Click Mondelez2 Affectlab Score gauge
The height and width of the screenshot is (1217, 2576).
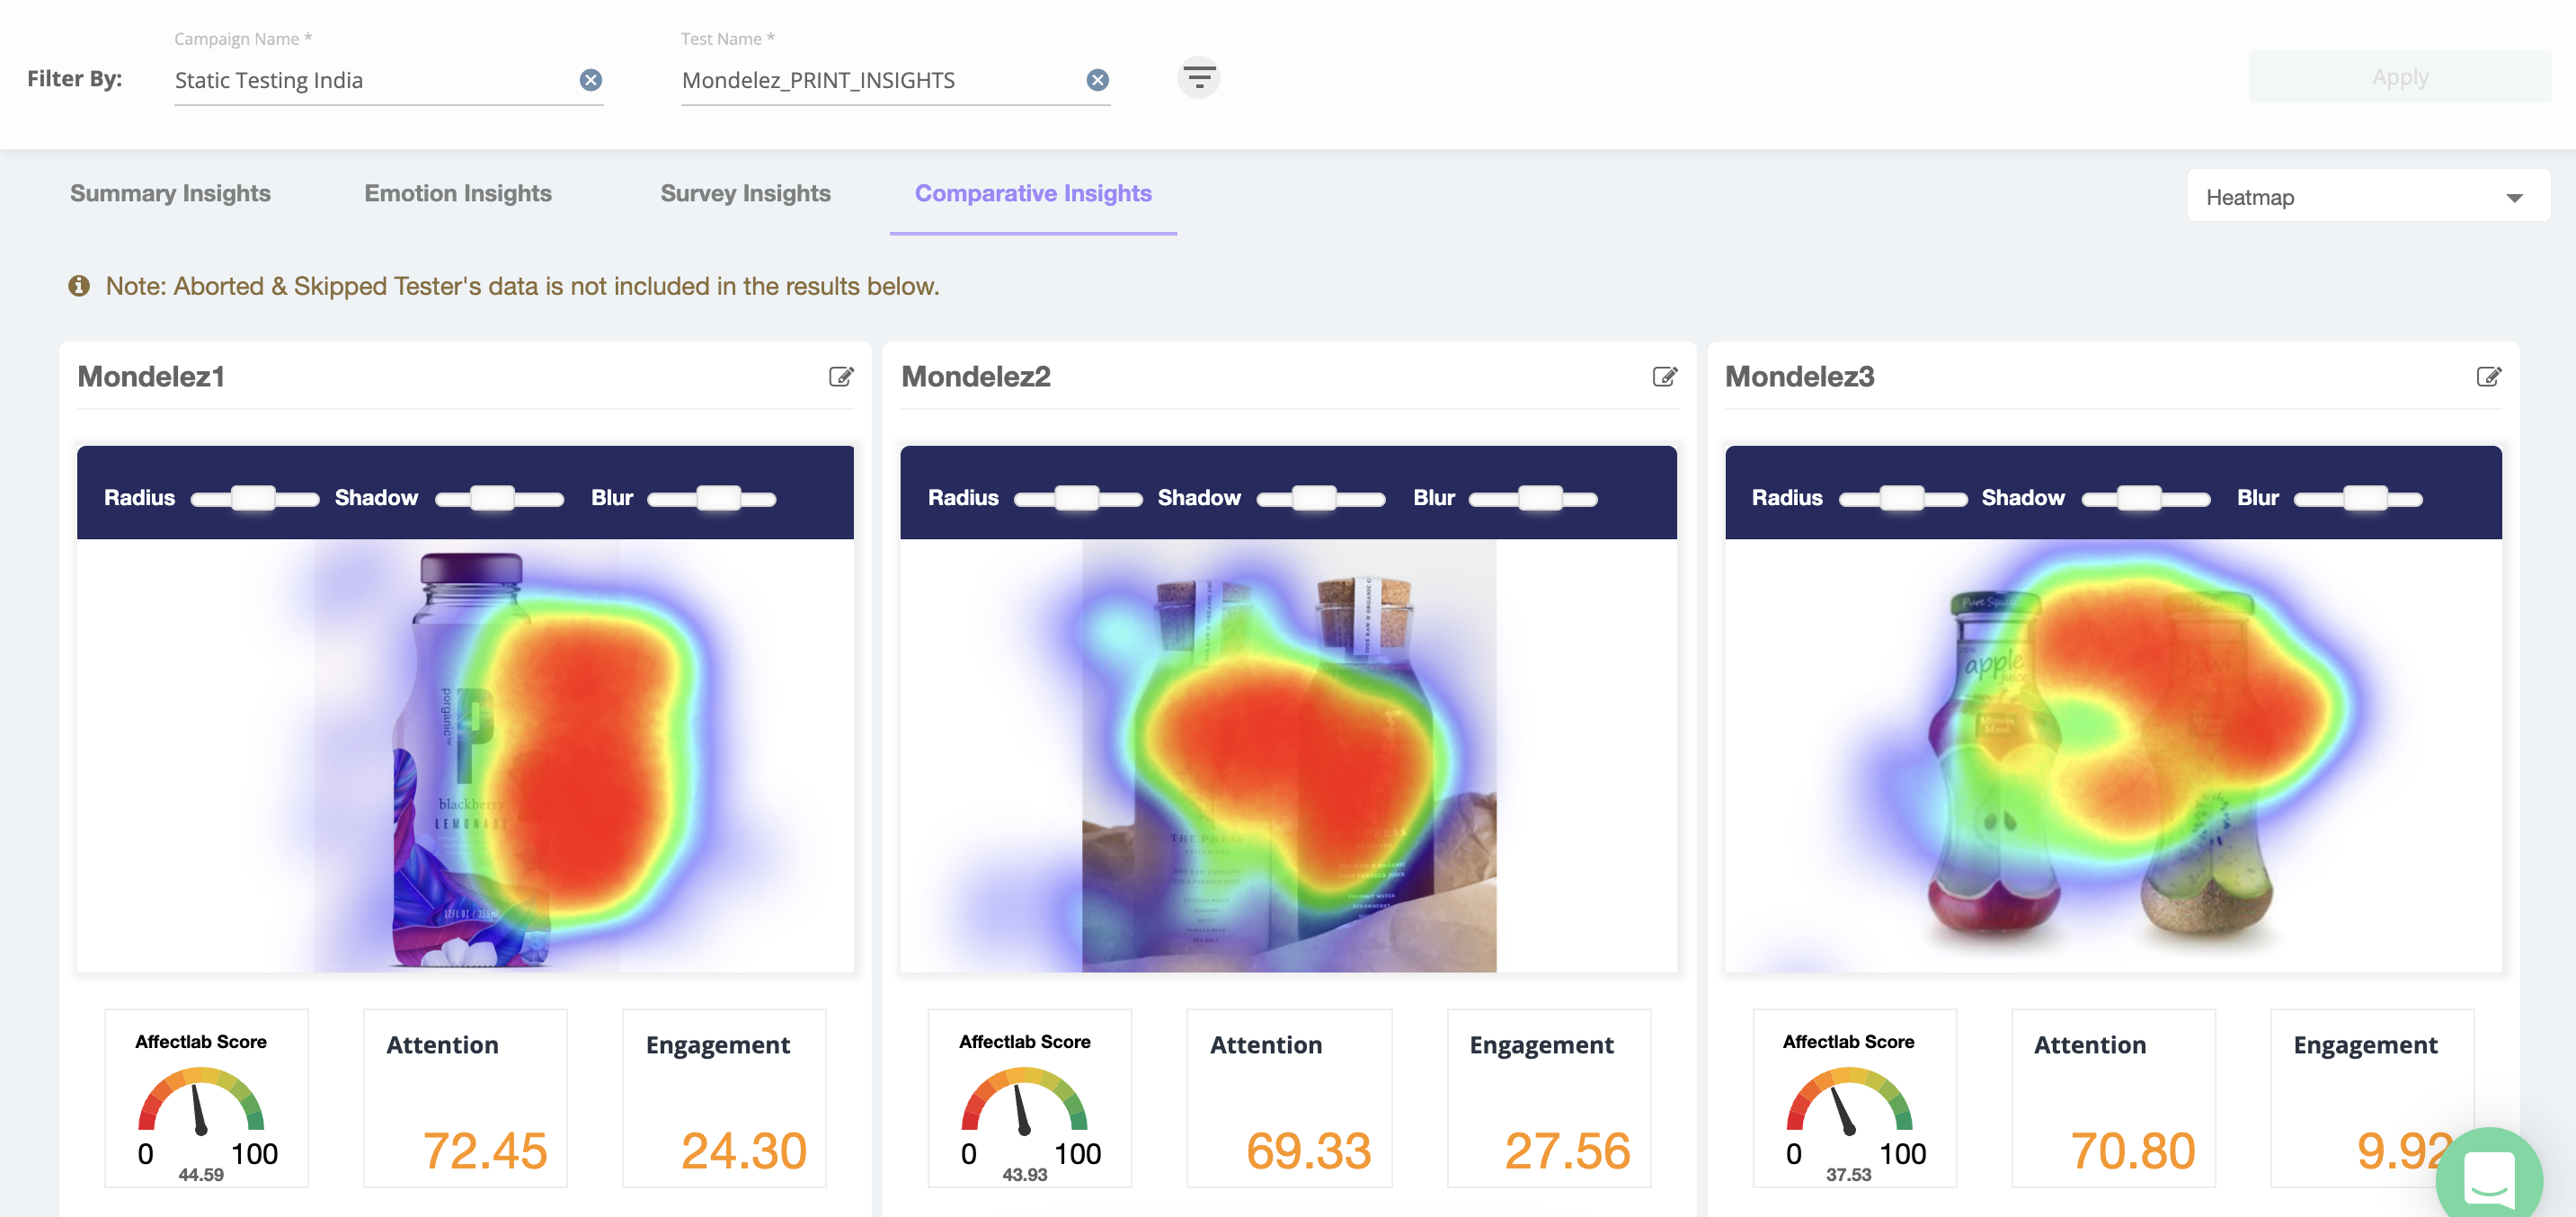click(x=1024, y=1102)
